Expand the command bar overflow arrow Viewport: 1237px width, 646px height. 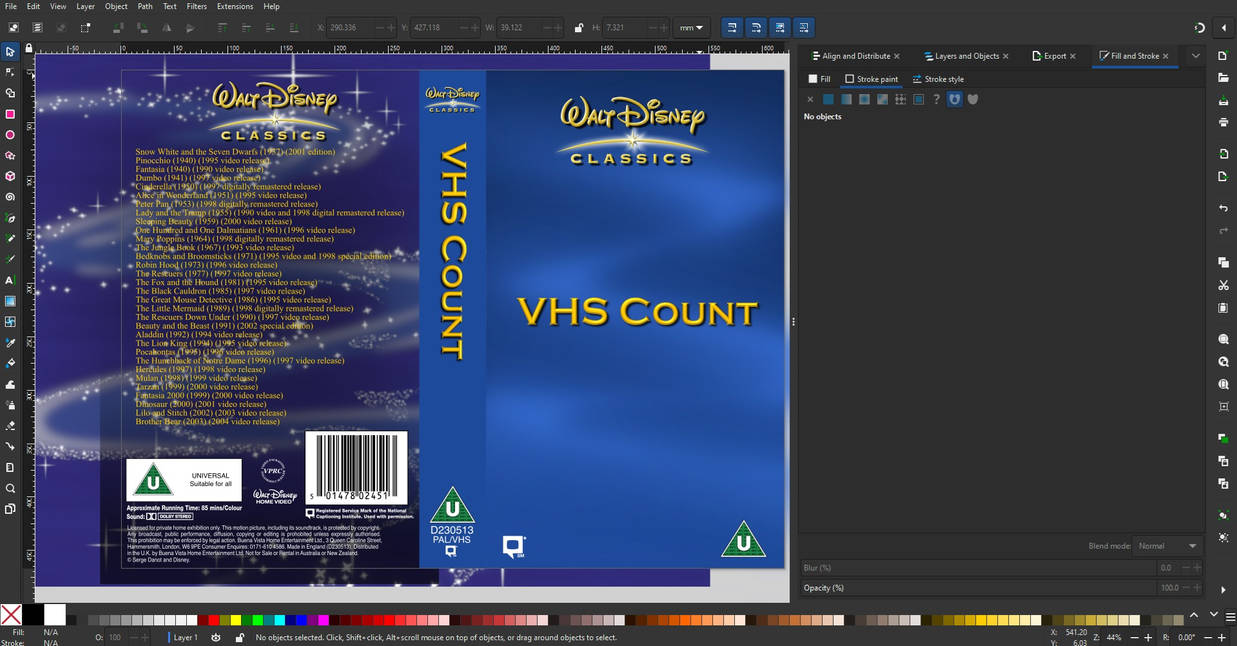point(1223,589)
